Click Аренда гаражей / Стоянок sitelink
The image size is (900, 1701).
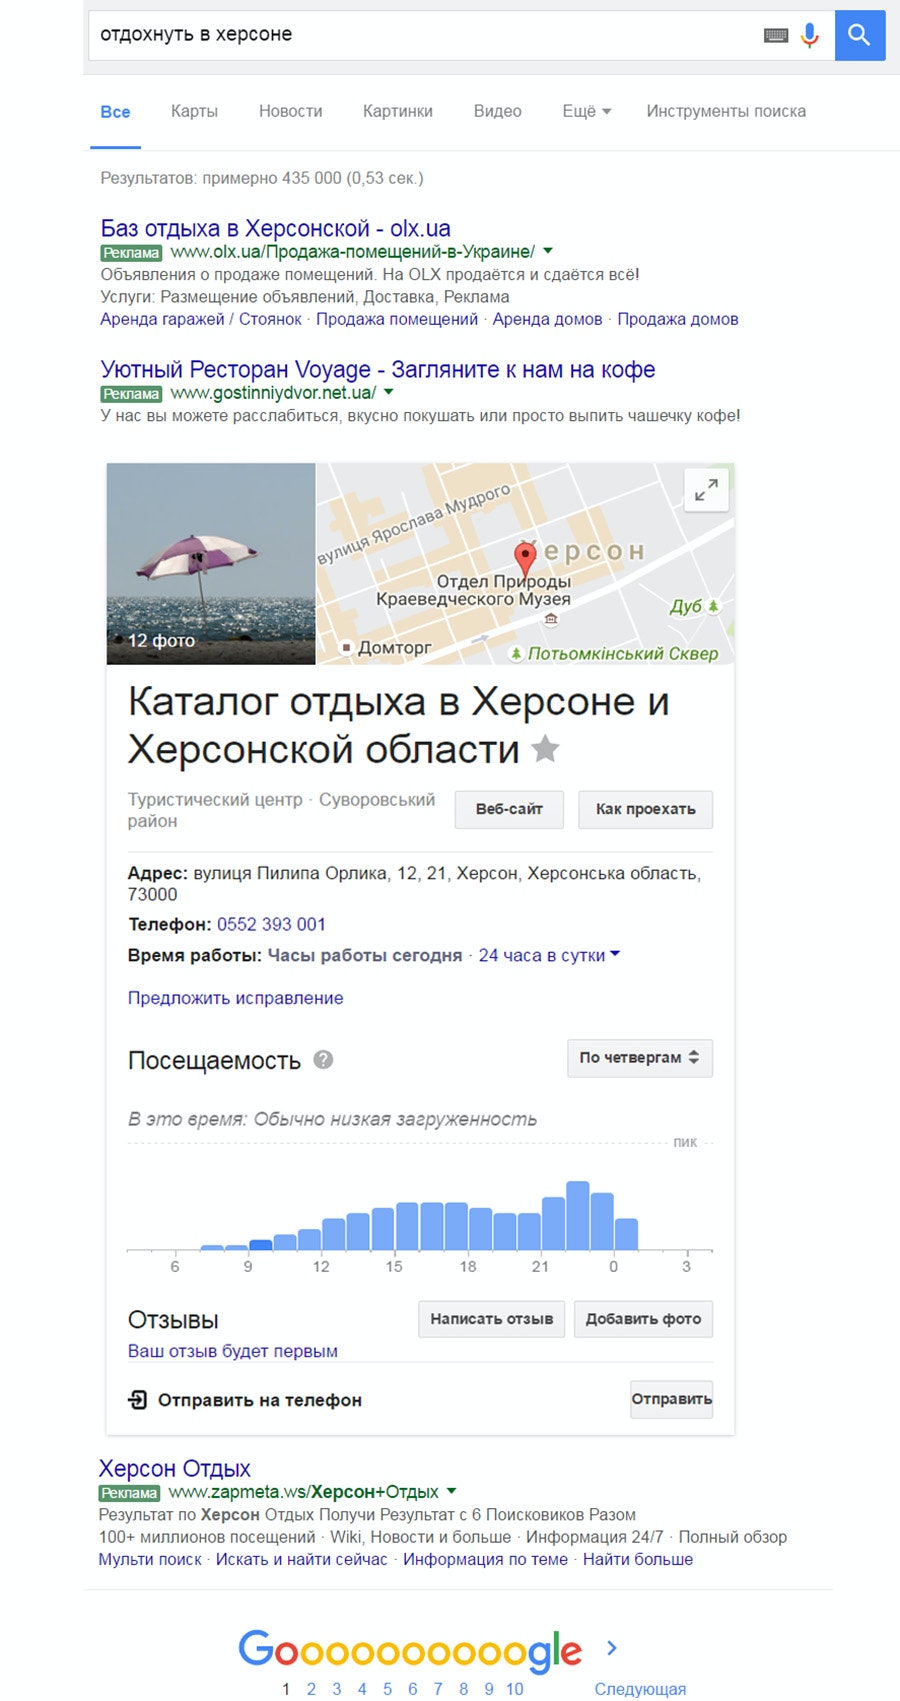201,319
